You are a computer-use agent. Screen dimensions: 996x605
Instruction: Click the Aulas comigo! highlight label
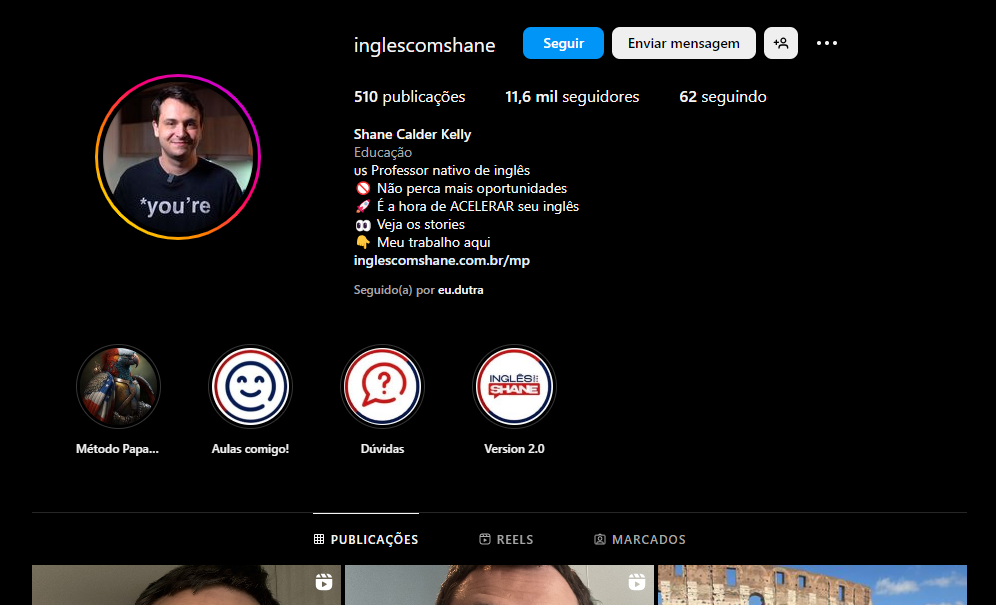pyautogui.click(x=250, y=449)
